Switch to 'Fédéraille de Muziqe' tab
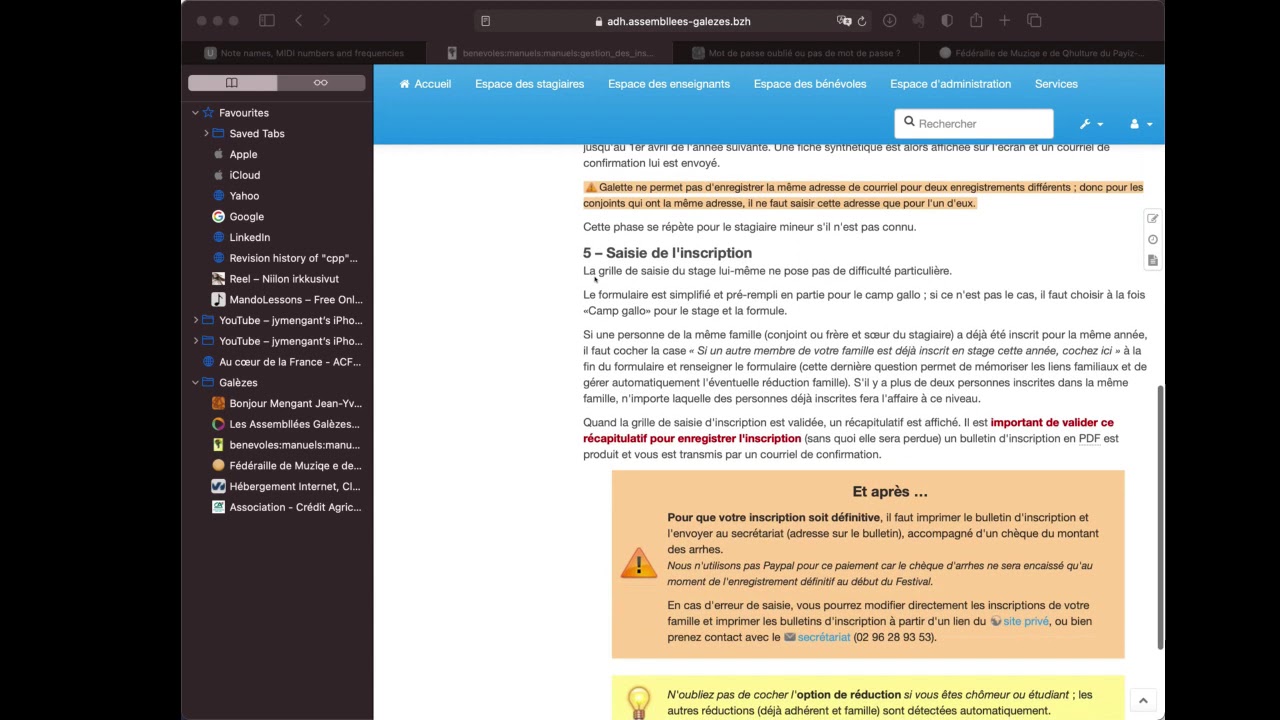This screenshot has height=720, width=1280. [x=1041, y=53]
